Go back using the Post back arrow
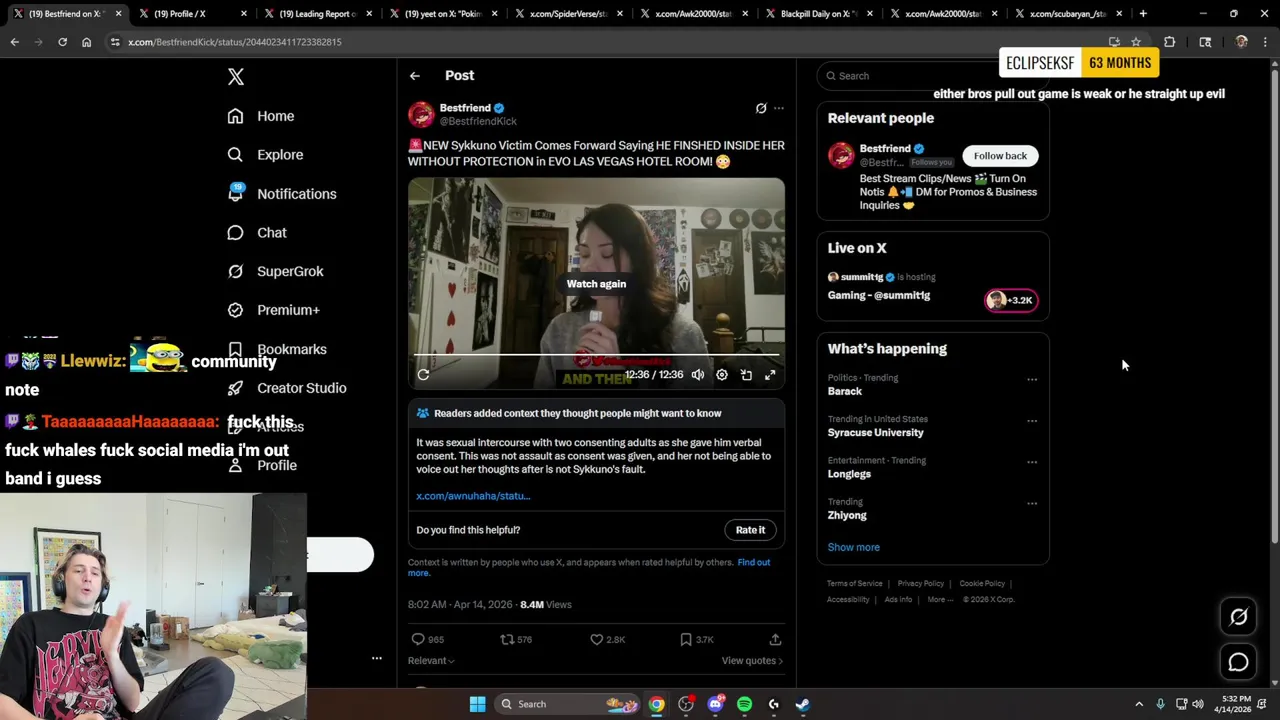This screenshot has width=1280, height=720. (415, 76)
